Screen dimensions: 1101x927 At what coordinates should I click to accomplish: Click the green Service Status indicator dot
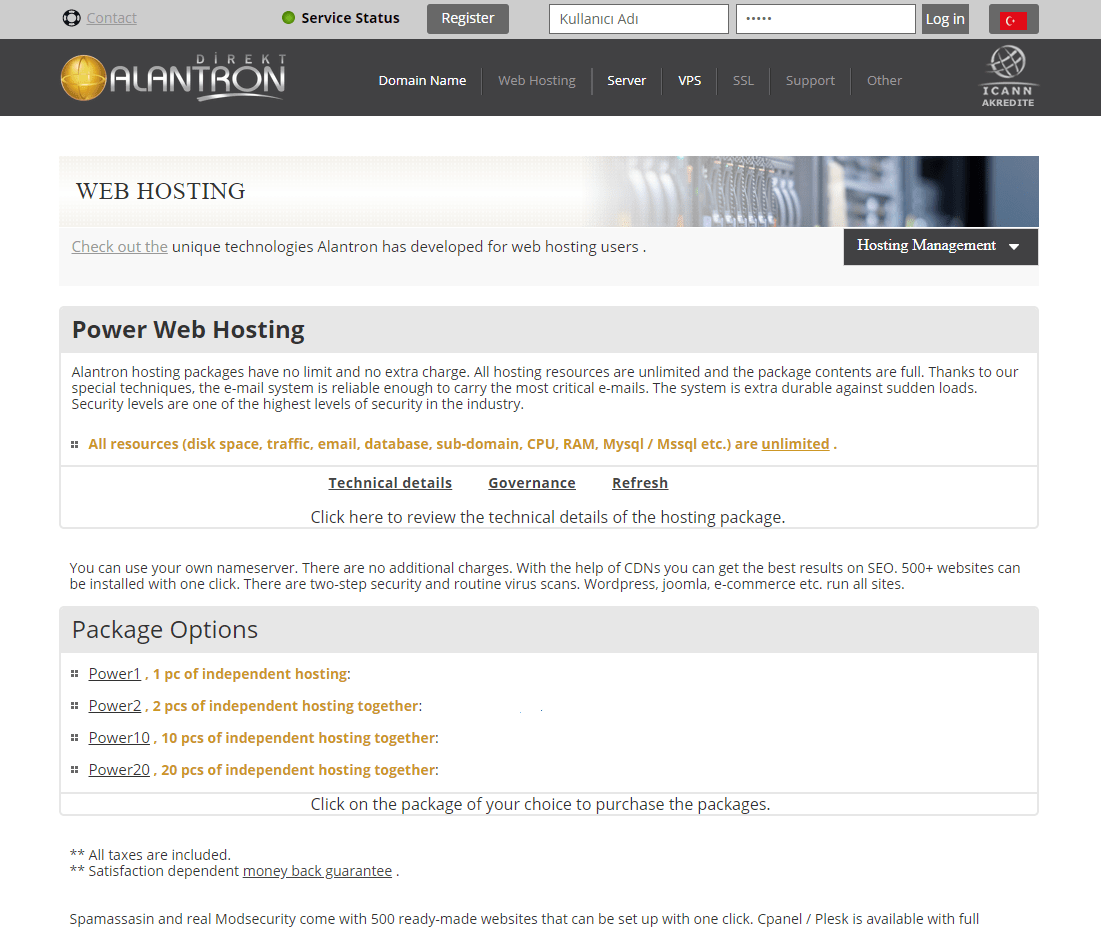pos(288,18)
